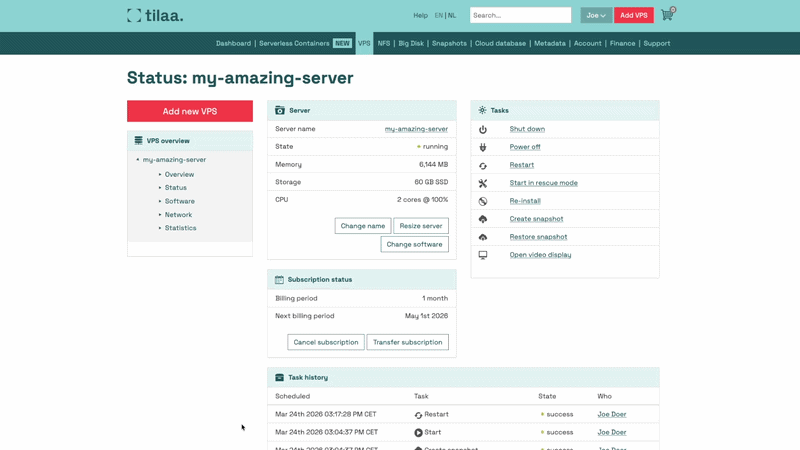This screenshot has height=450, width=800.
Task: Go to Cloud database tab
Action: (500, 43)
